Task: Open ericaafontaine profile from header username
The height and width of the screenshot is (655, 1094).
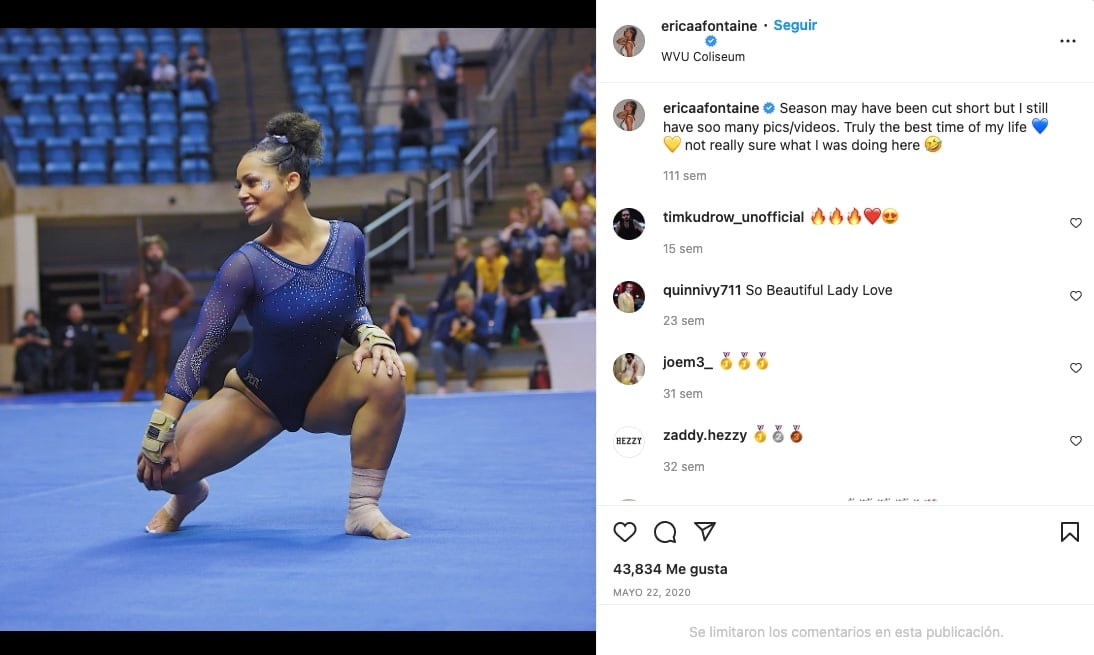Action: tap(709, 26)
